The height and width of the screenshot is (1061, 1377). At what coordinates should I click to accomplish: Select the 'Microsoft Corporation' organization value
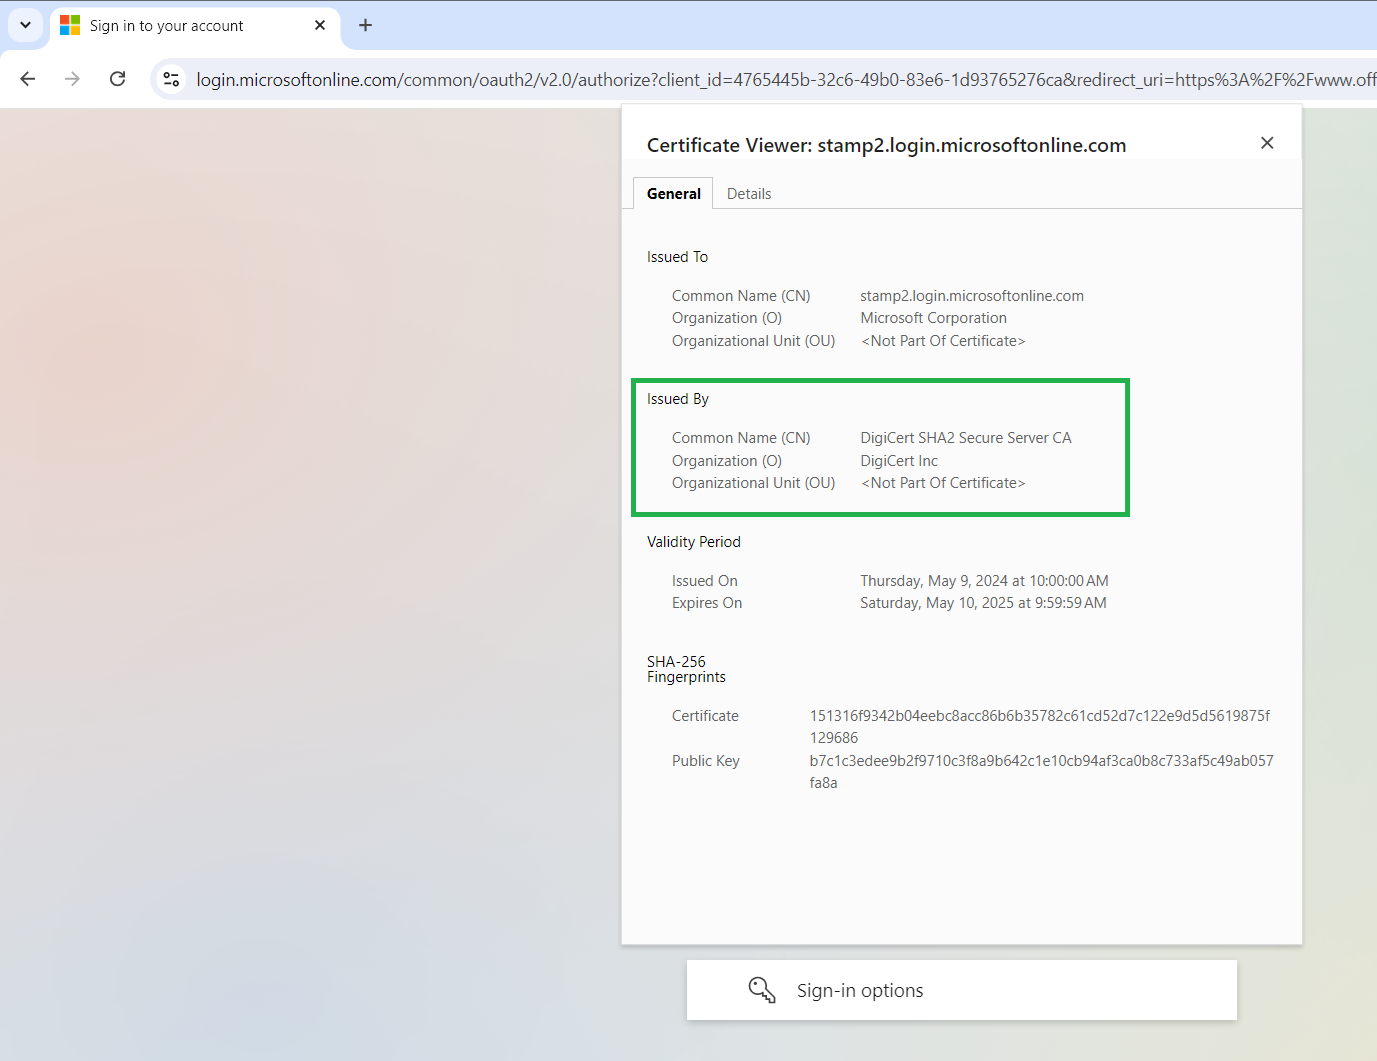(x=933, y=318)
